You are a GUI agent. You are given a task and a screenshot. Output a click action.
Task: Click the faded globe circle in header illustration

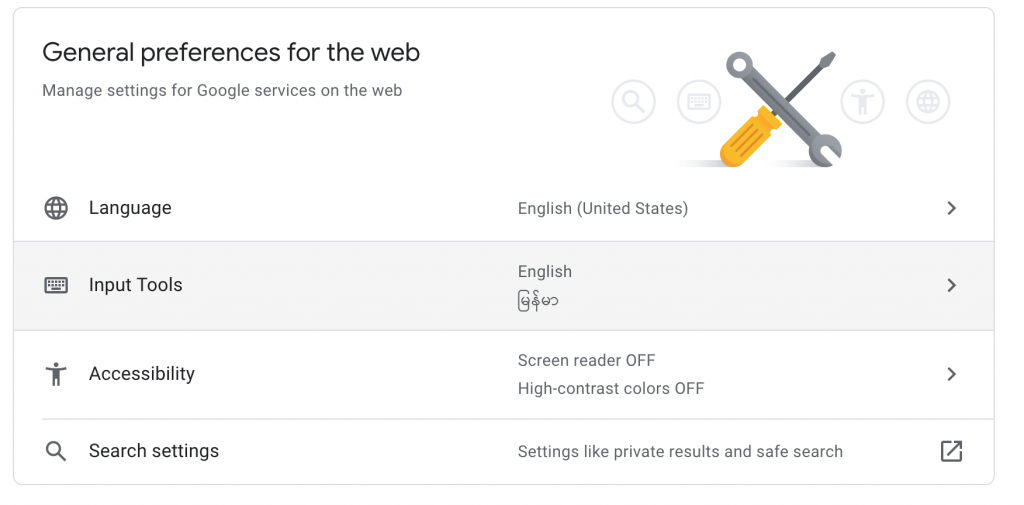coord(928,102)
